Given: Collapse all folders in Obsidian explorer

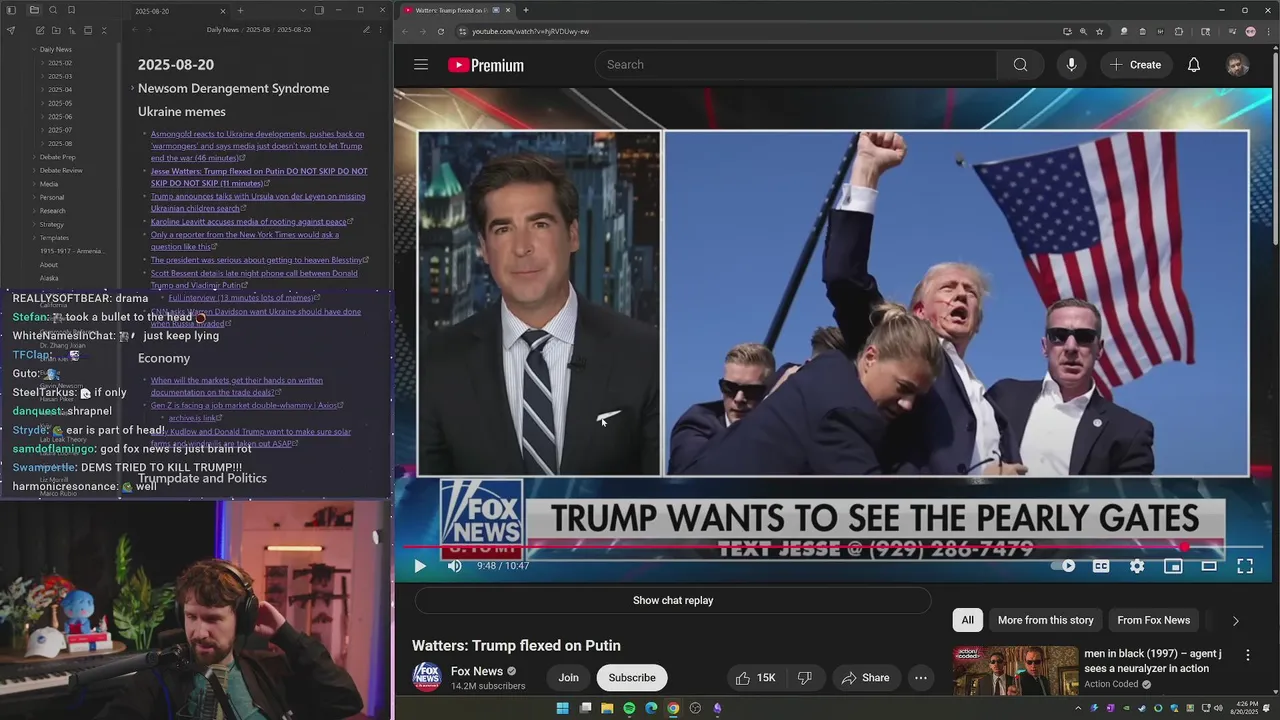Looking at the screenshot, I should click(x=104, y=31).
